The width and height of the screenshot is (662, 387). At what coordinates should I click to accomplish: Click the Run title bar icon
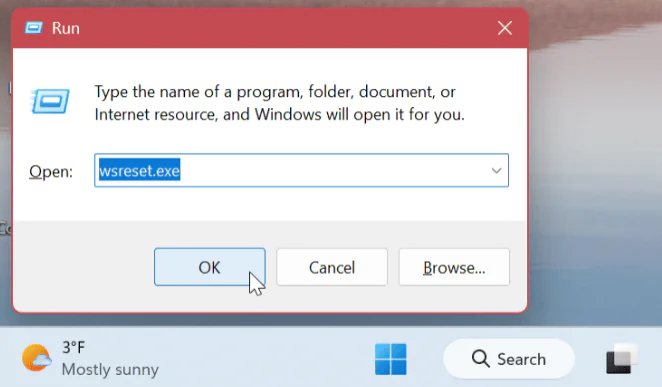click(34, 28)
